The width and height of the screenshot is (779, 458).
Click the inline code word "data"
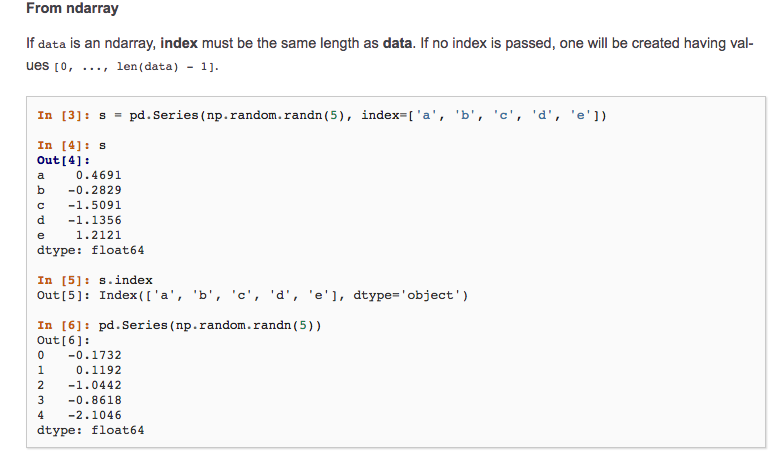(52, 45)
